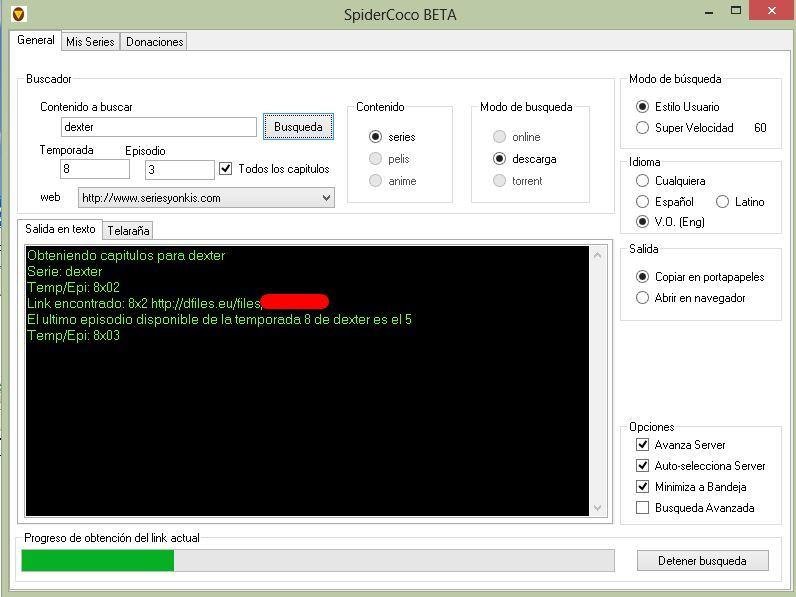
Task: Click the 'Serie: dexter' output line
Action: point(64,271)
